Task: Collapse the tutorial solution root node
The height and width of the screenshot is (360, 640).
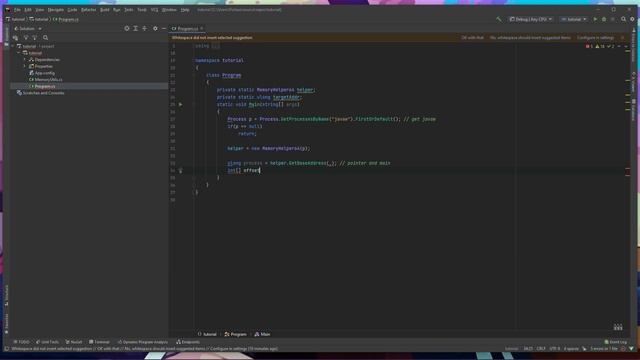Action: pos(13,46)
